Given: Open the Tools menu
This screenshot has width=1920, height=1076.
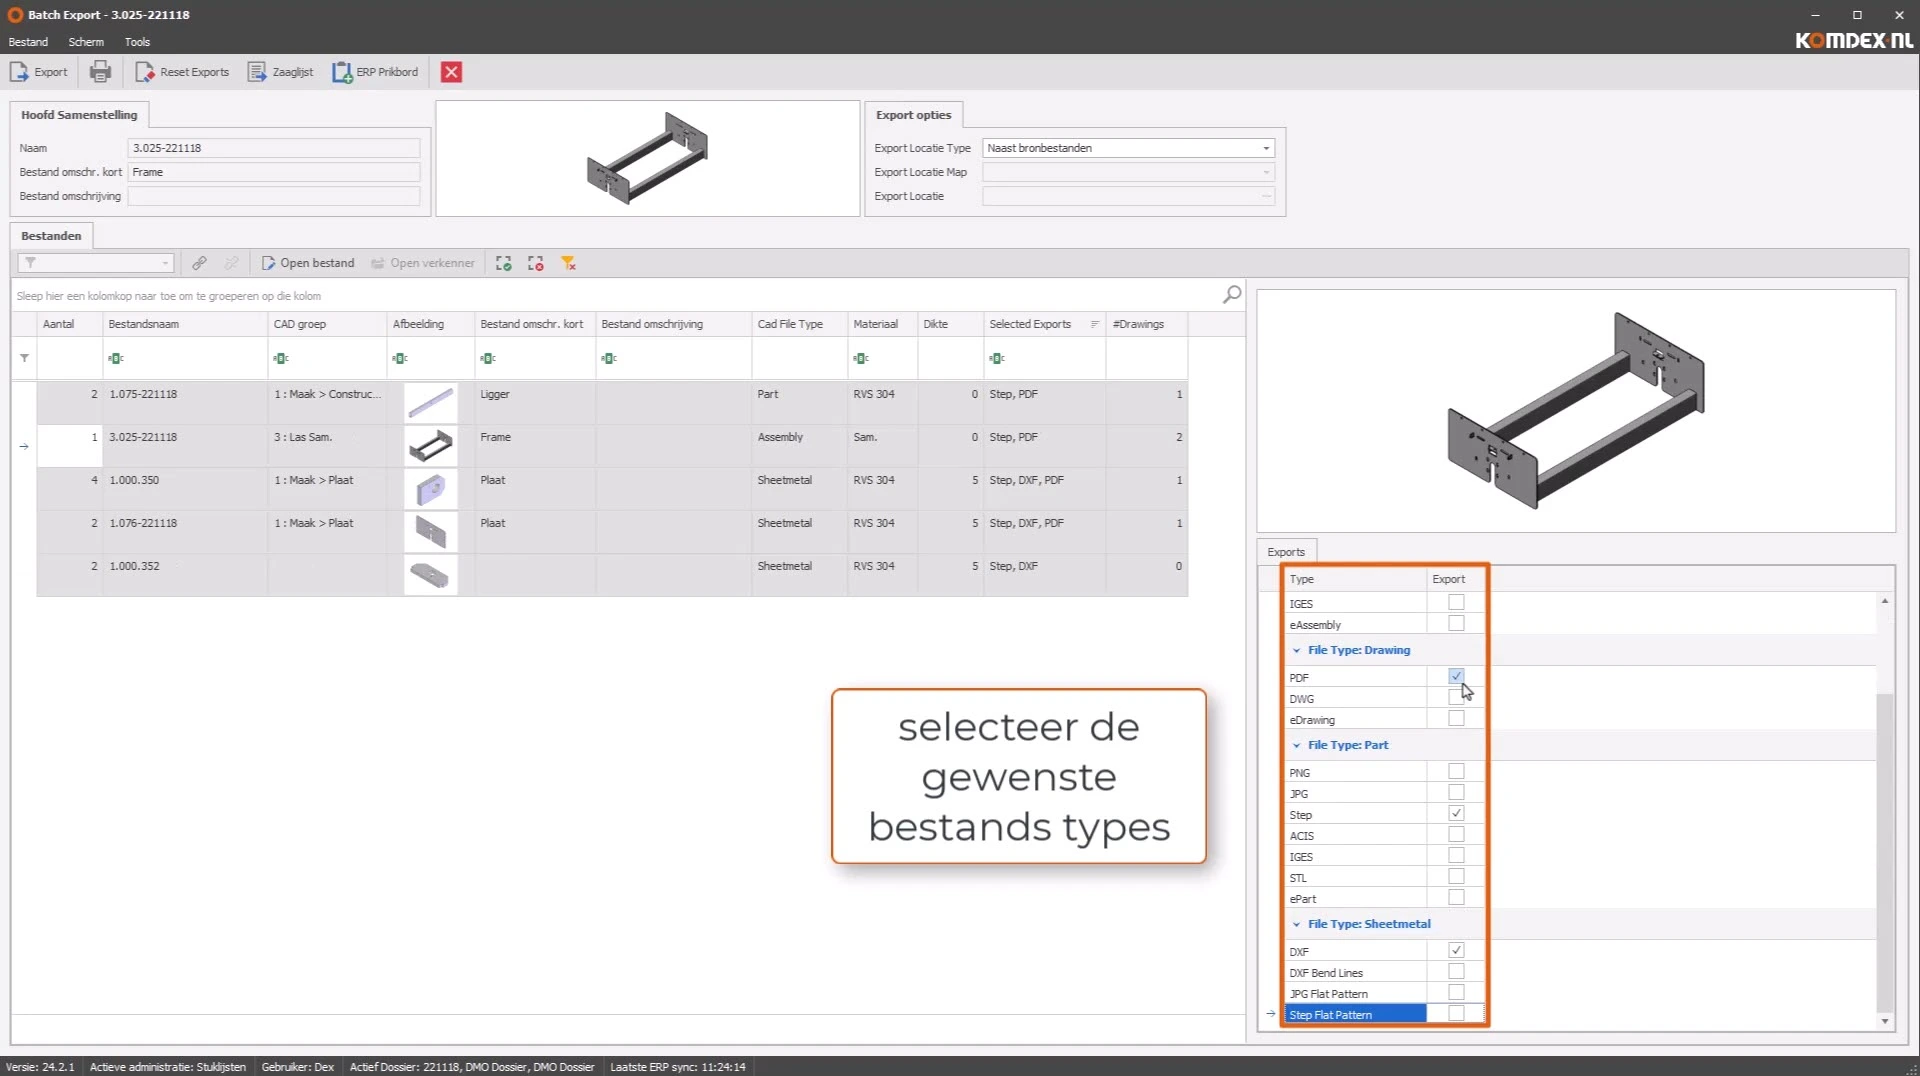Looking at the screenshot, I should [137, 42].
